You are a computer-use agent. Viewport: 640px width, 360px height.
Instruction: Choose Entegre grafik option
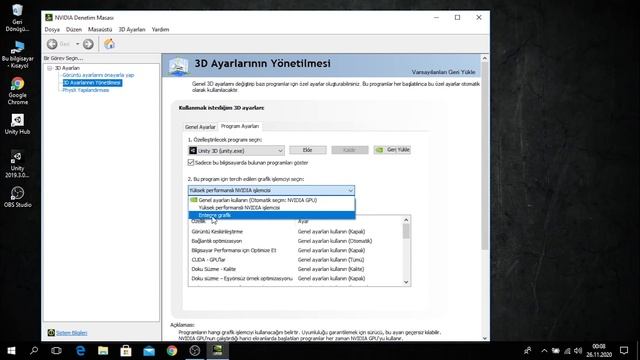coord(271,215)
